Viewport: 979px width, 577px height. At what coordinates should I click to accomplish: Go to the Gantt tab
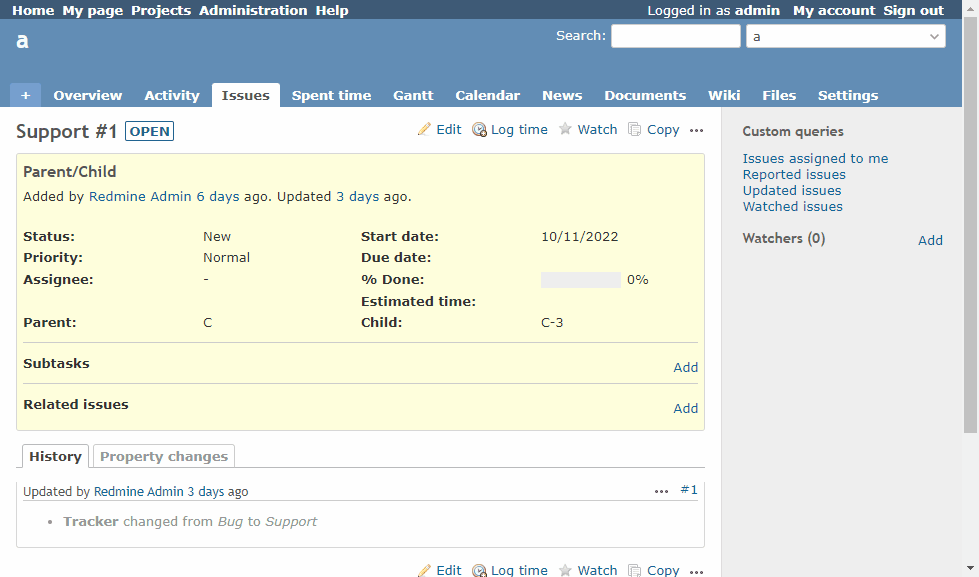pos(413,95)
